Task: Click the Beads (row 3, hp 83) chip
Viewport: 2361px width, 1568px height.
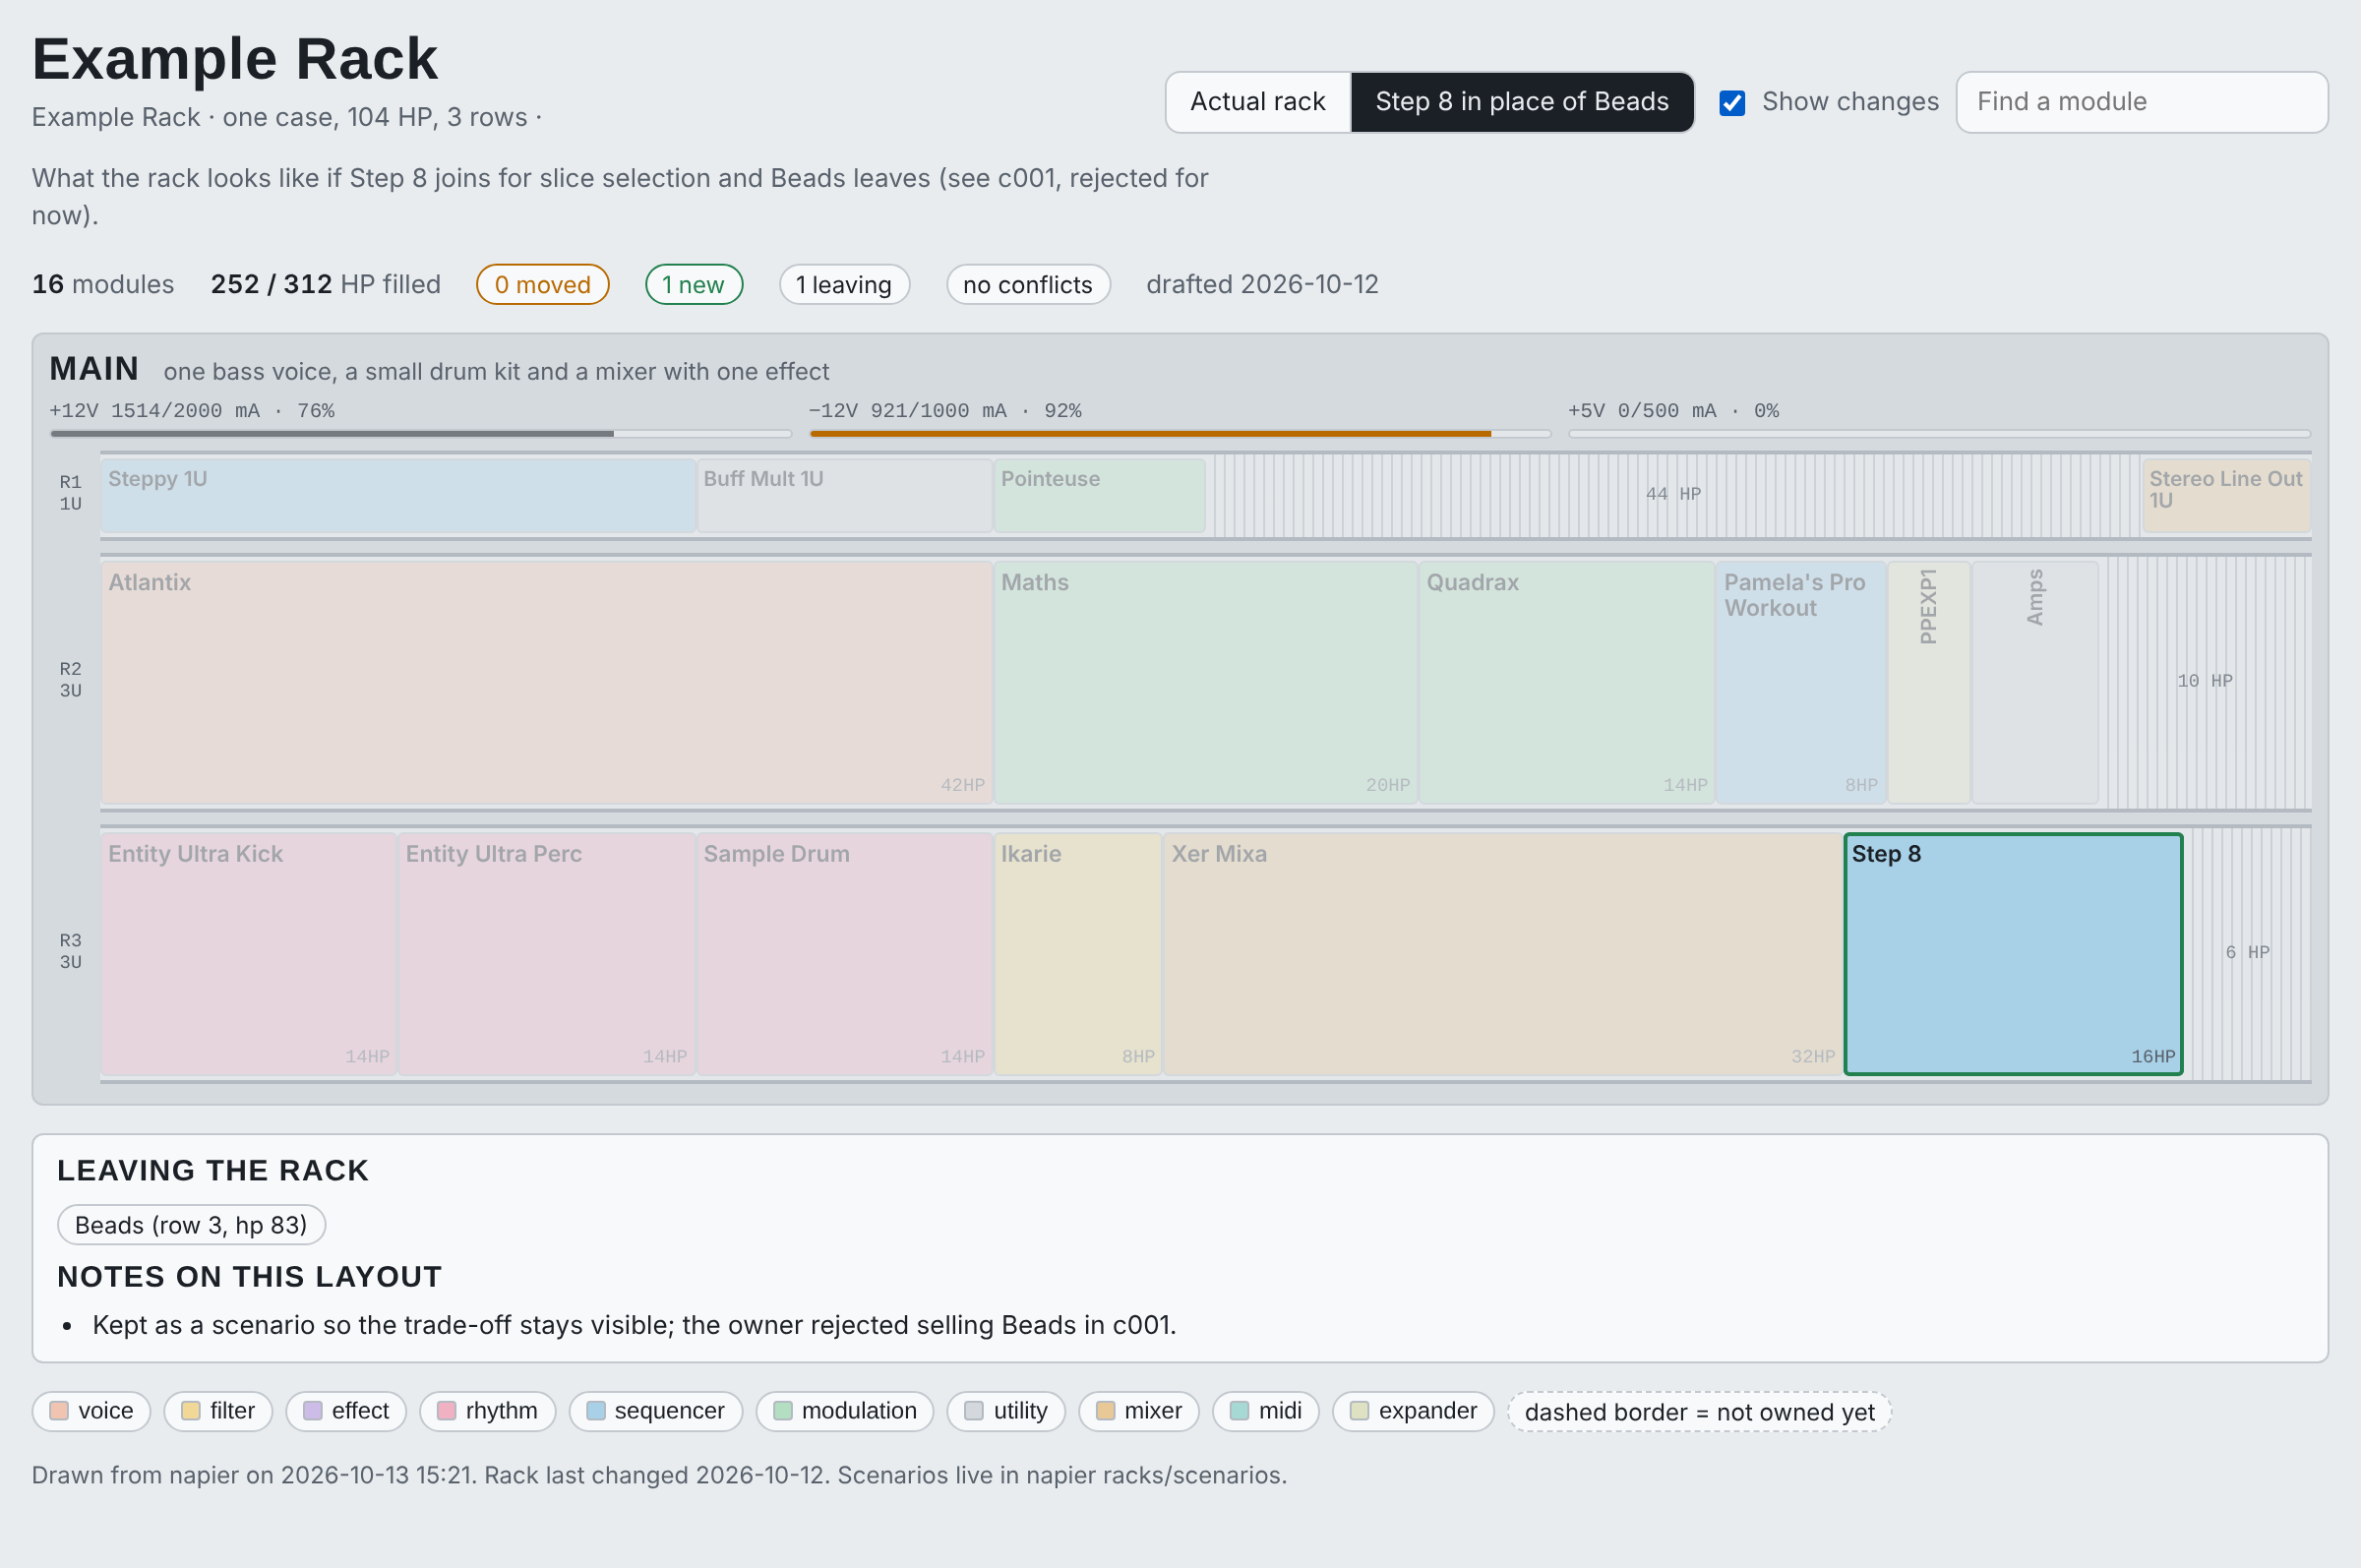Action: (191, 1225)
